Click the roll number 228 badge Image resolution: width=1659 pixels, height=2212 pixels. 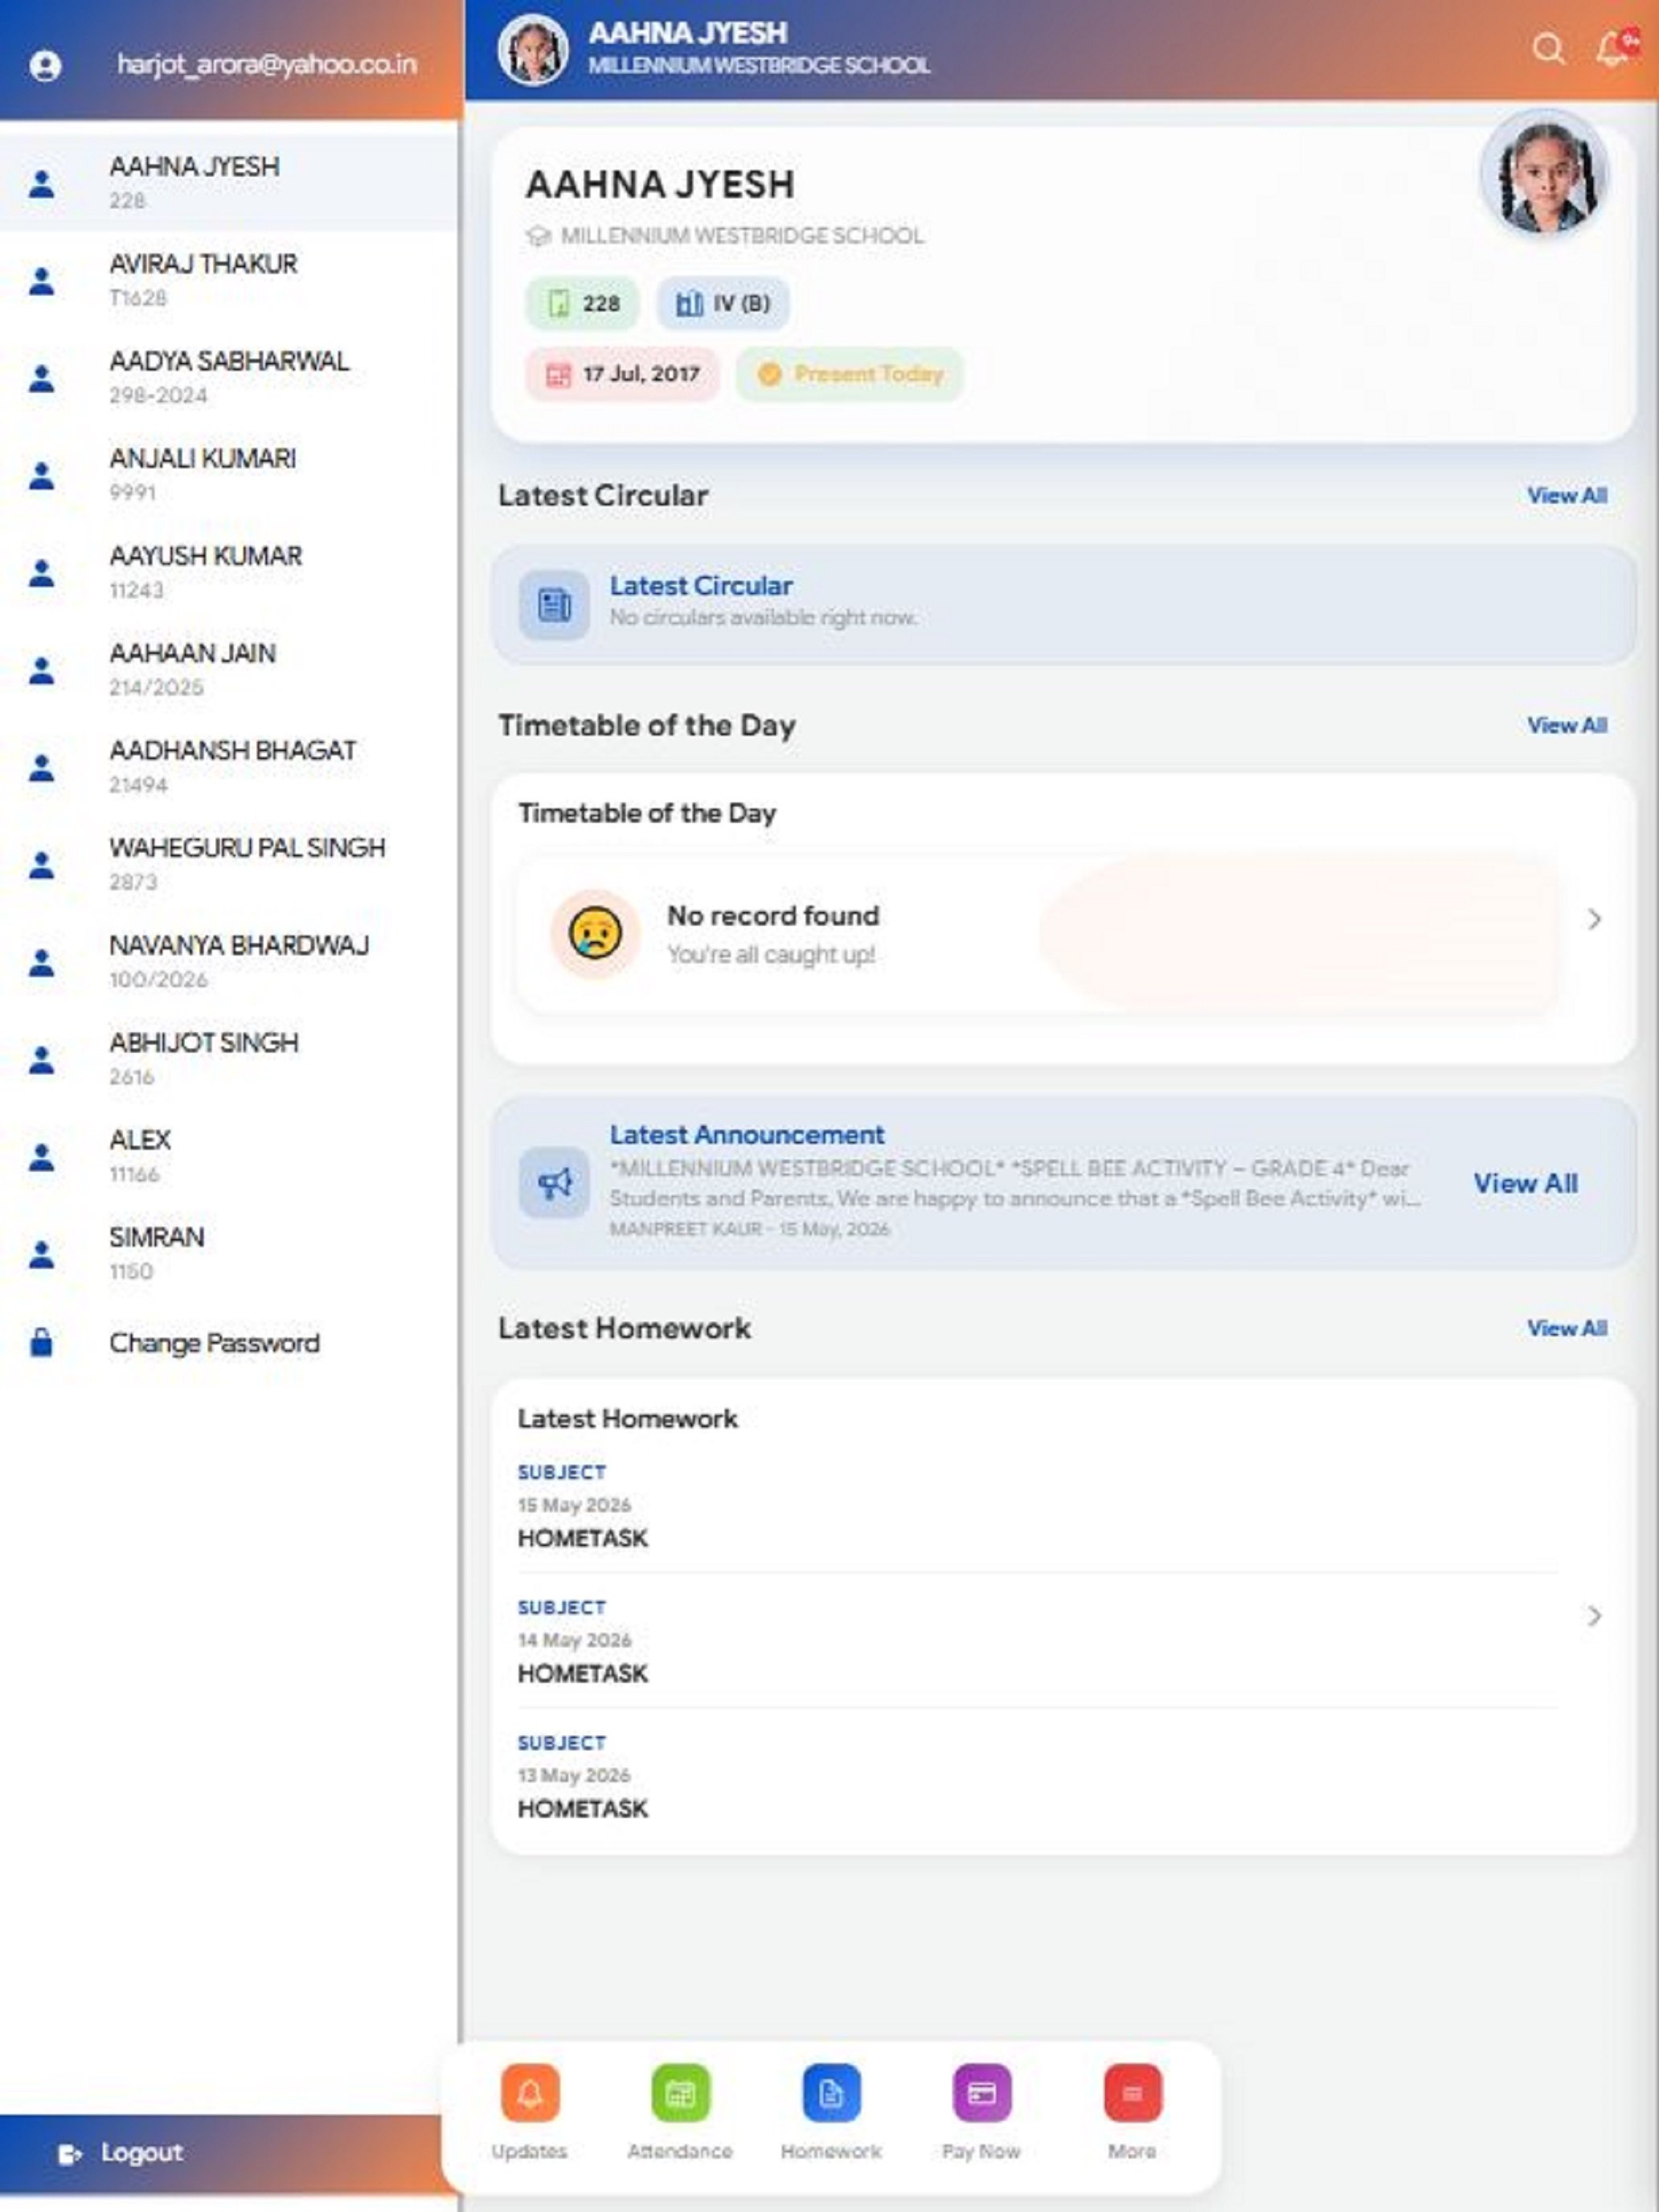(x=583, y=303)
